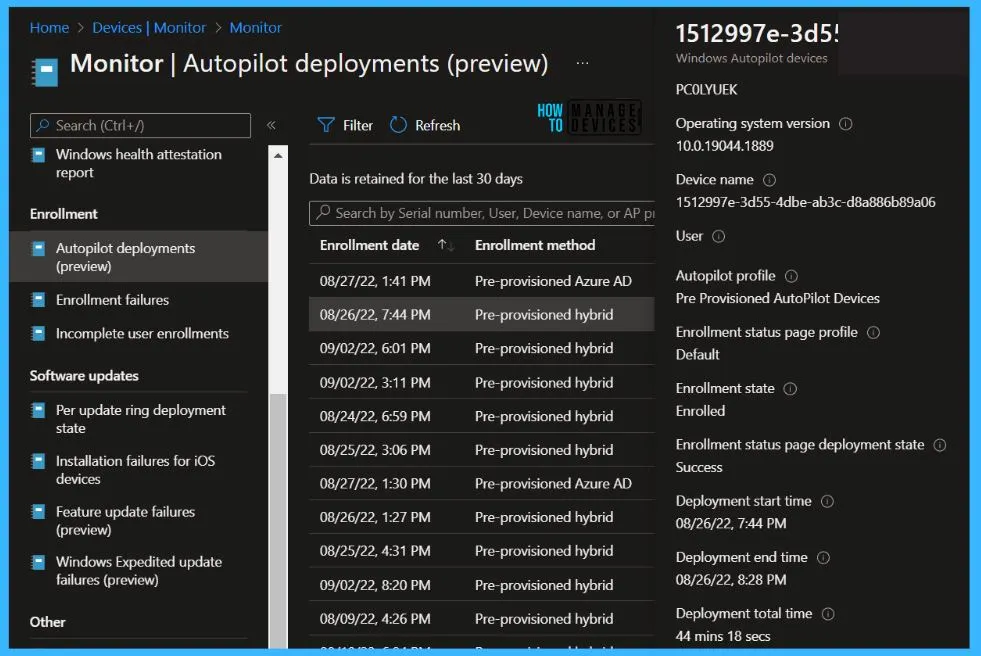Focus the Search by Serial number field
Image resolution: width=981 pixels, height=656 pixels.
pyautogui.click(x=482, y=213)
